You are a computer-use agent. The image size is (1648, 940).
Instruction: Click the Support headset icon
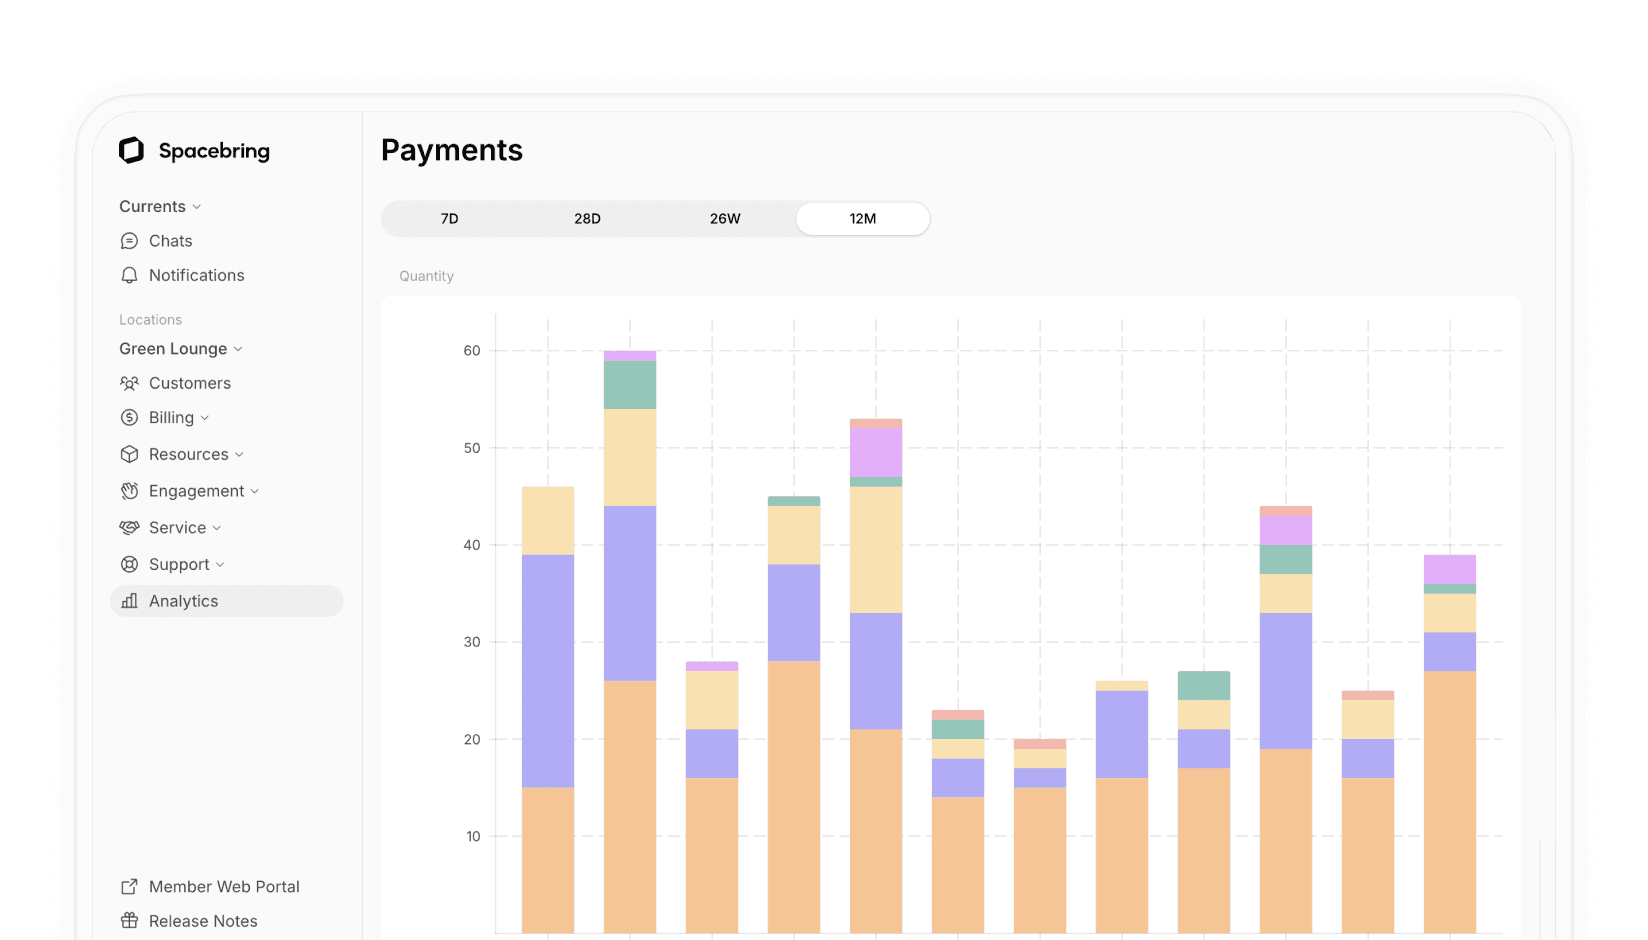point(129,564)
